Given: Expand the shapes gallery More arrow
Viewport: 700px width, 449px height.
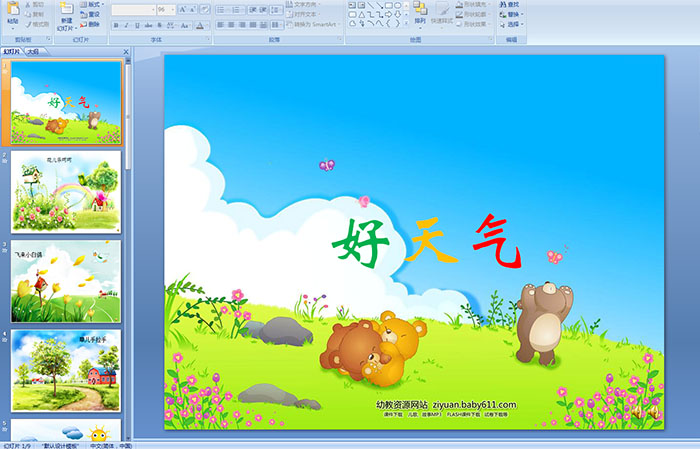Looking at the screenshot, I should (406, 23).
